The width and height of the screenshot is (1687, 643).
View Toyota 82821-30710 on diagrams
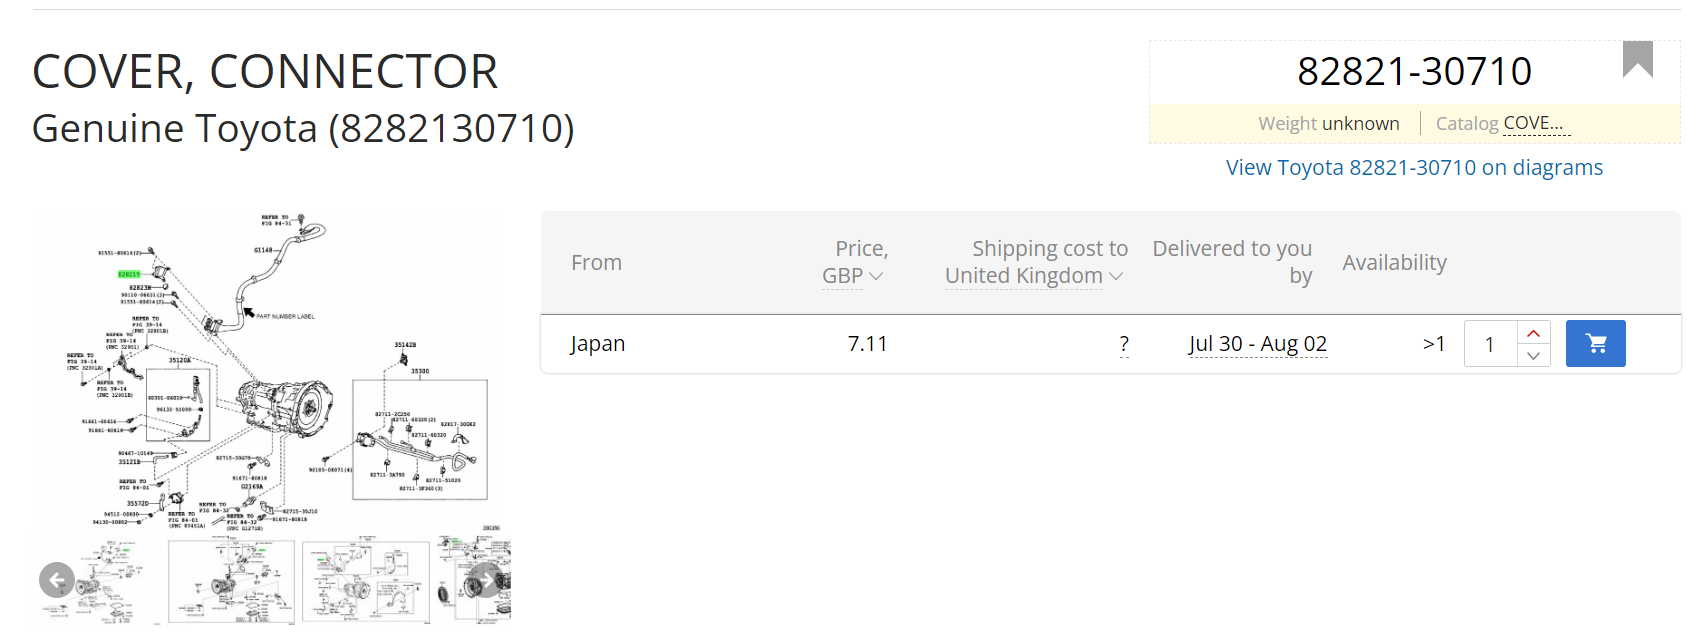pyautogui.click(x=1414, y=168)
